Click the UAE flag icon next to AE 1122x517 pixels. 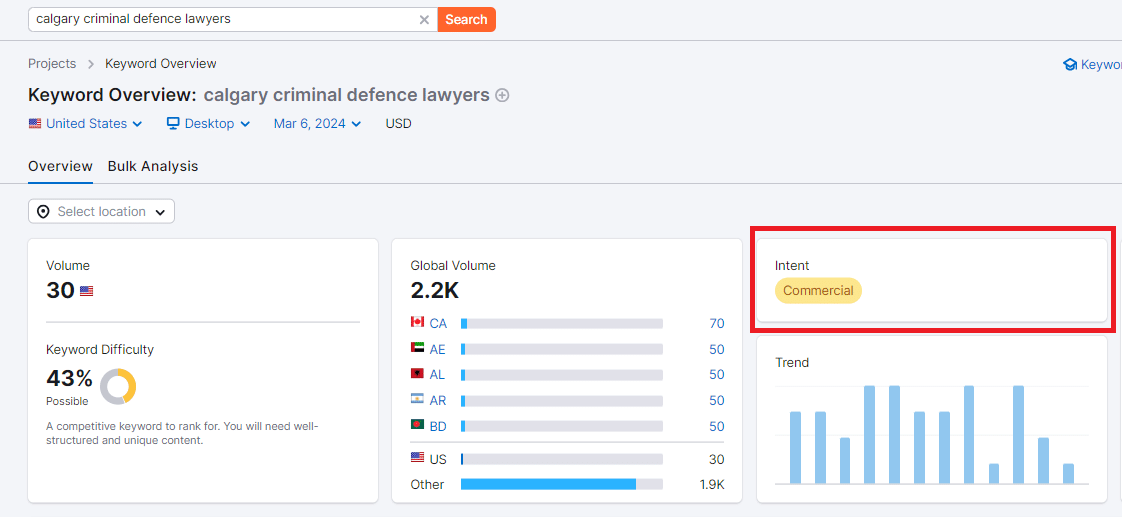(417, 348)
